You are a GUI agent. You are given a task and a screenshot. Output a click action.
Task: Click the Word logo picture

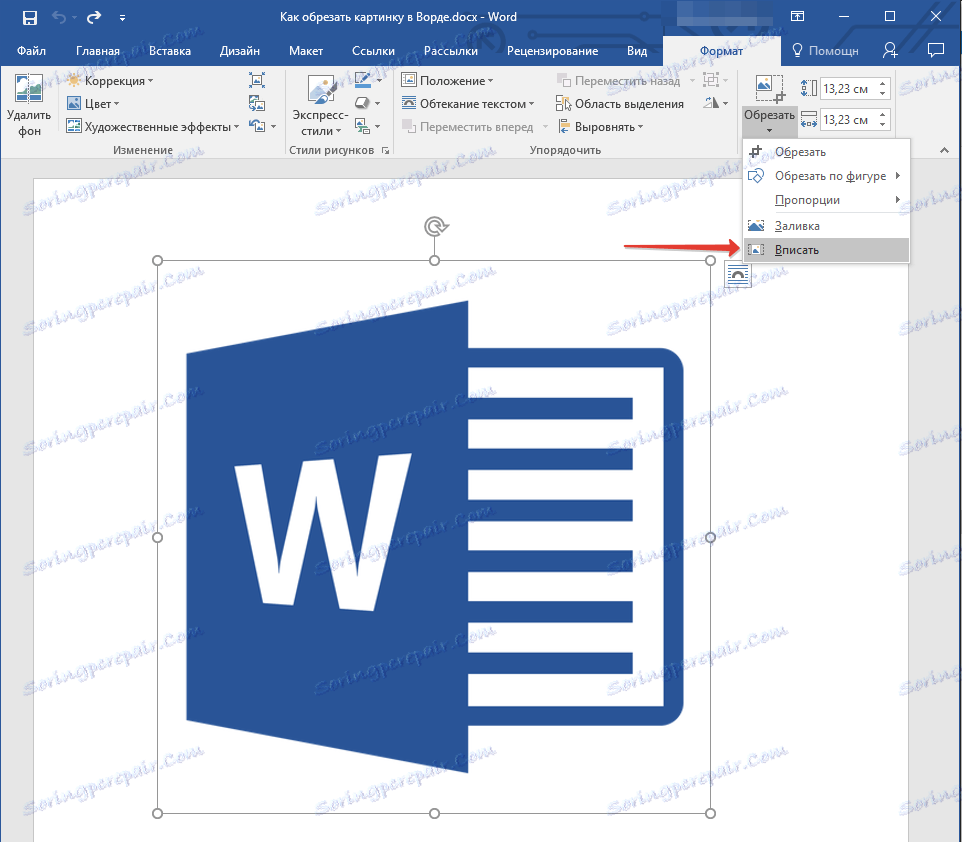click(x=434, y=537)
